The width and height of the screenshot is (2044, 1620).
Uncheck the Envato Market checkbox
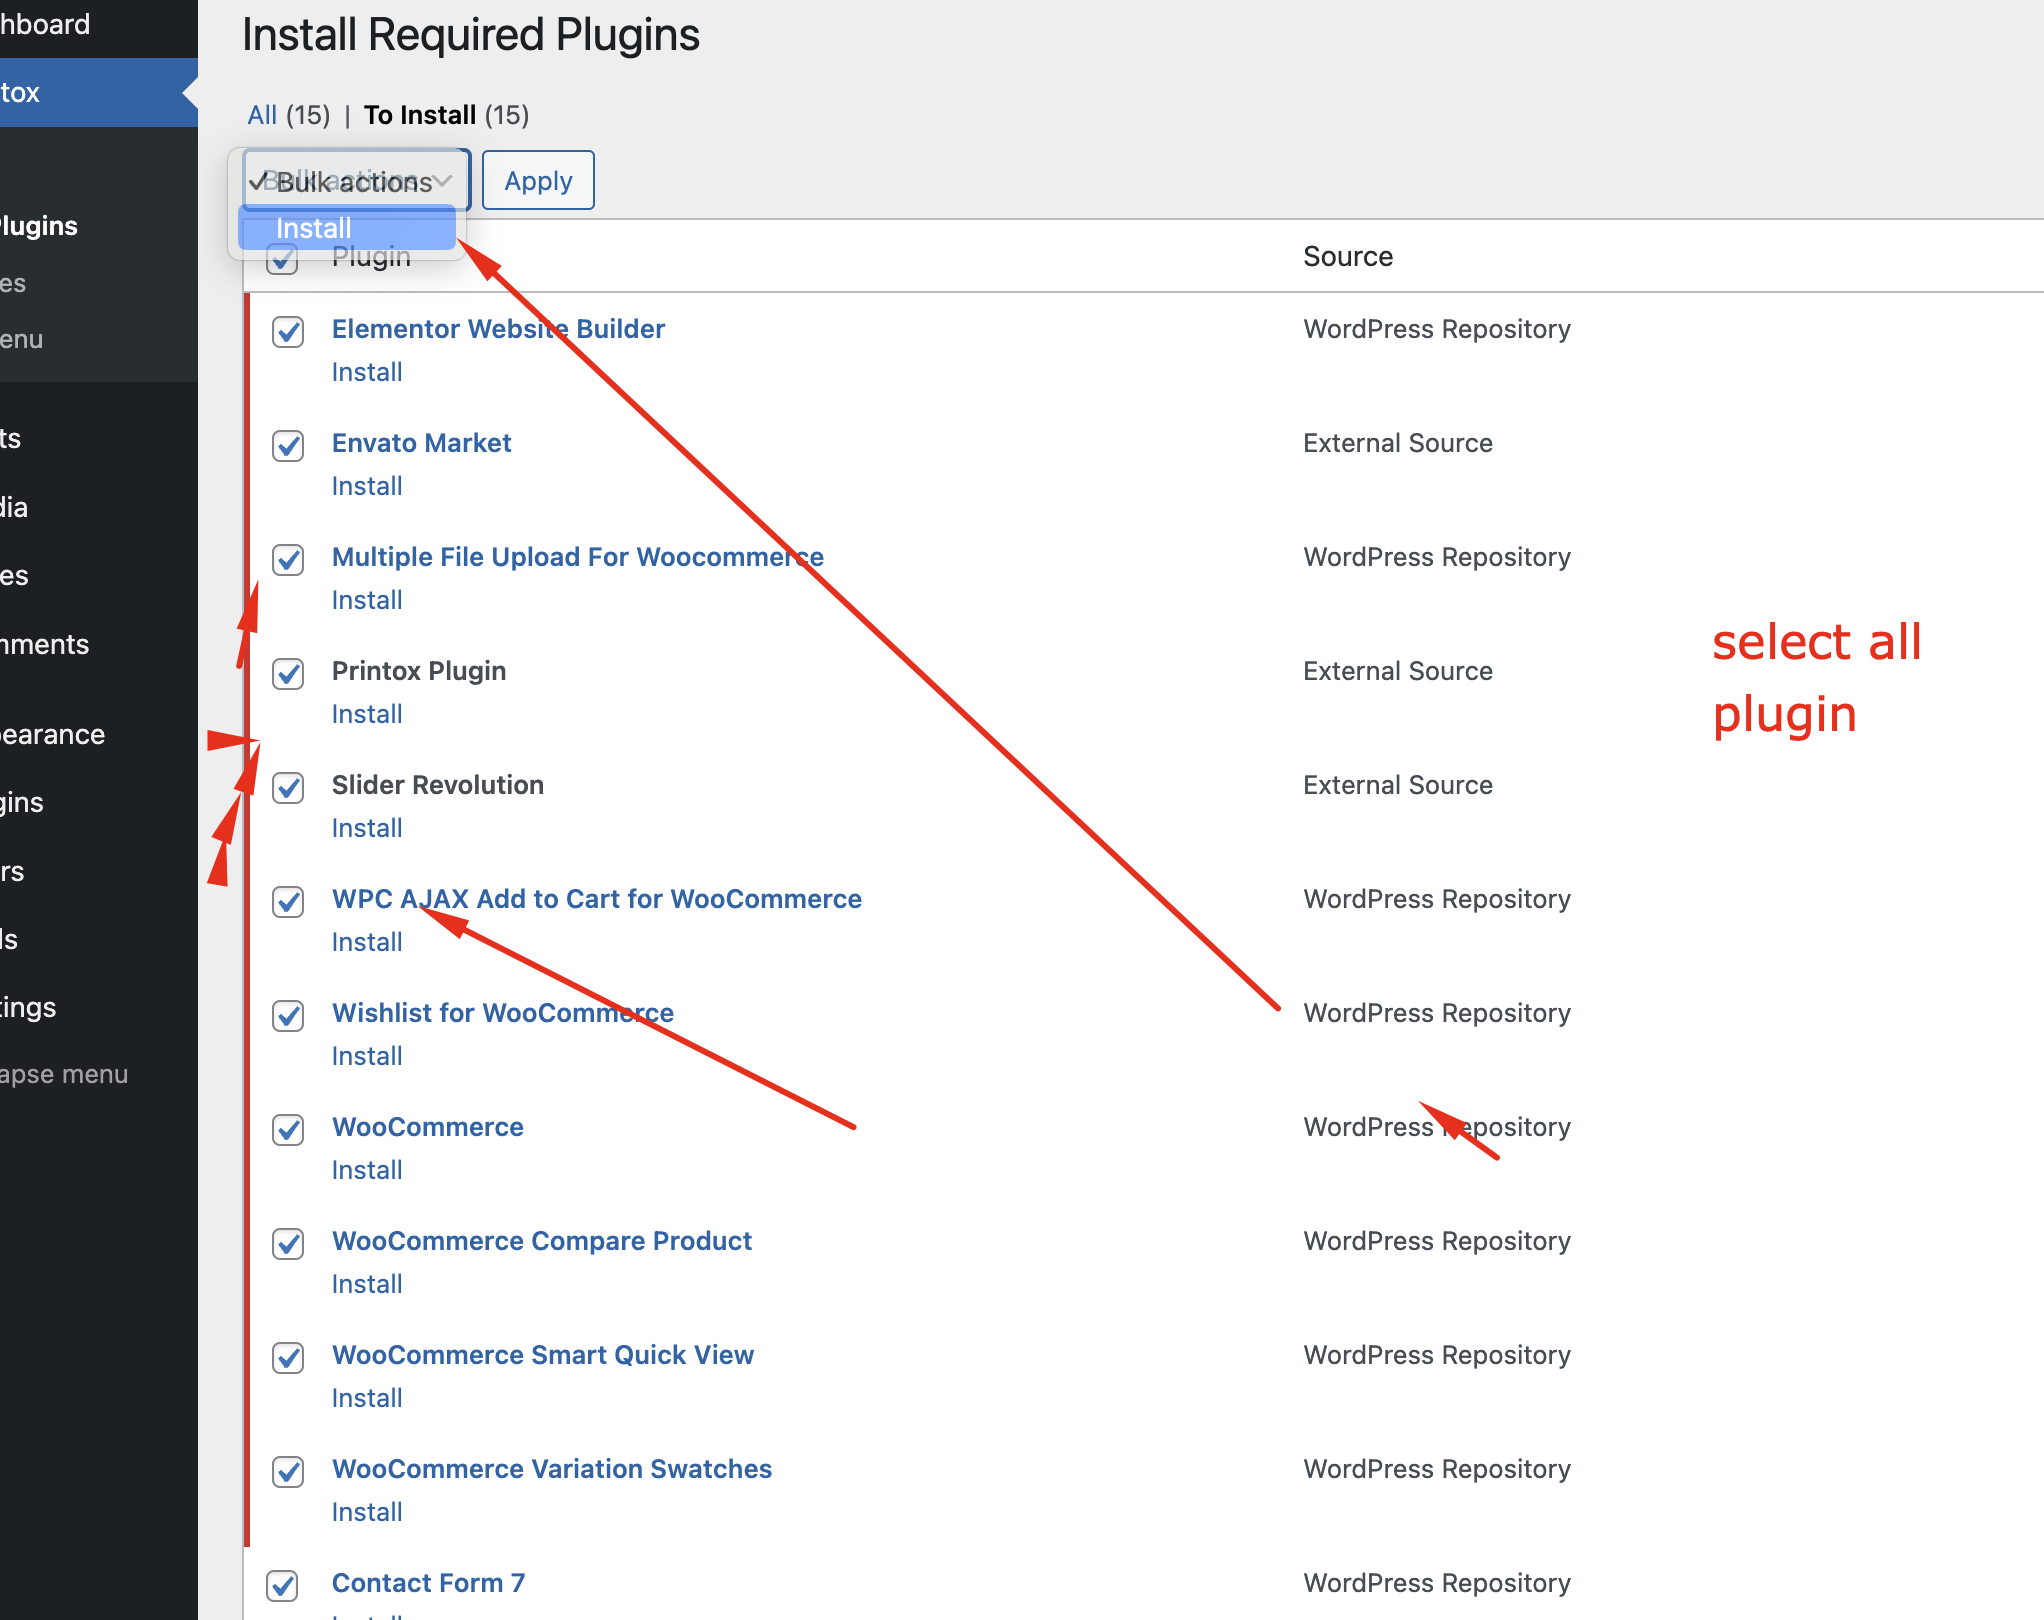click(x=288, y=445)
